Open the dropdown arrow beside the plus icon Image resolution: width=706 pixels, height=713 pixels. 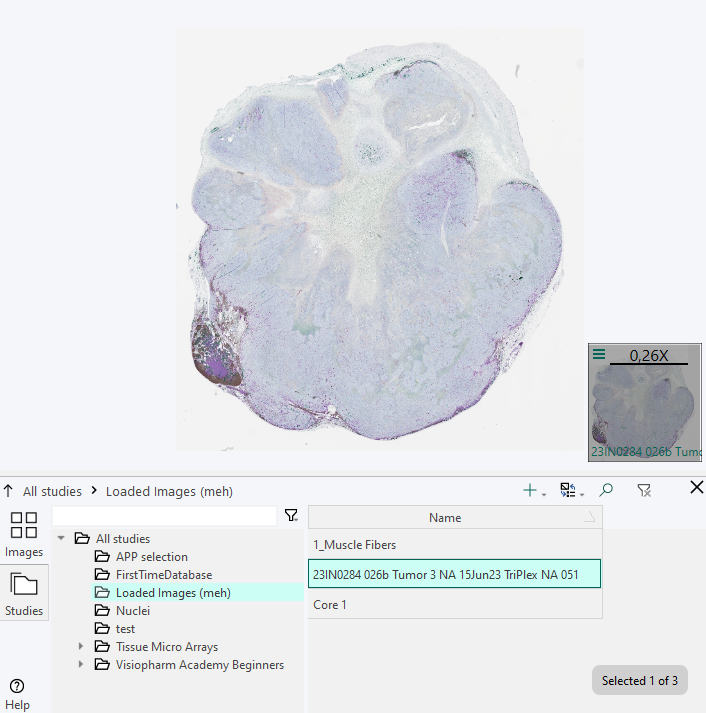click(544, 494)
